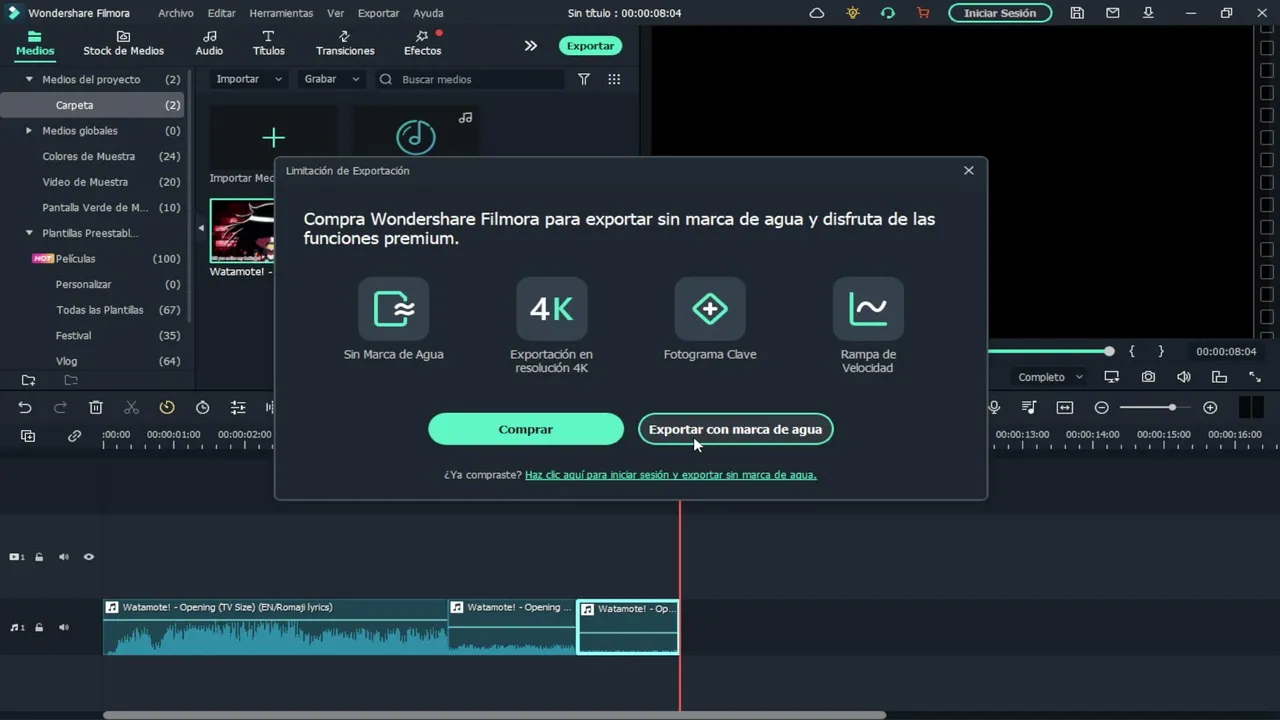Click the filter media icon
Image resolution: width=1280 pixels, height=720 pixels.
pyautogui.click(x=584, y=79)
